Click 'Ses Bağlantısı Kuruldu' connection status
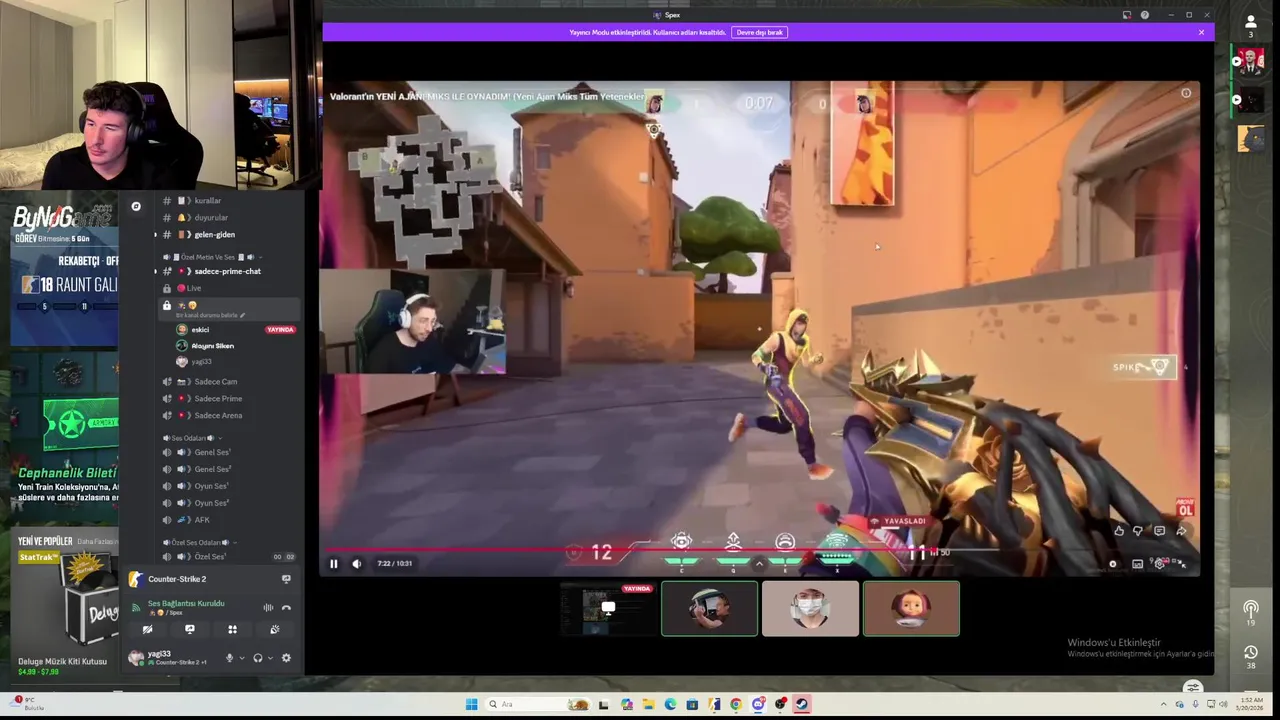This screenshot has height=720, width=1280. 186,604
